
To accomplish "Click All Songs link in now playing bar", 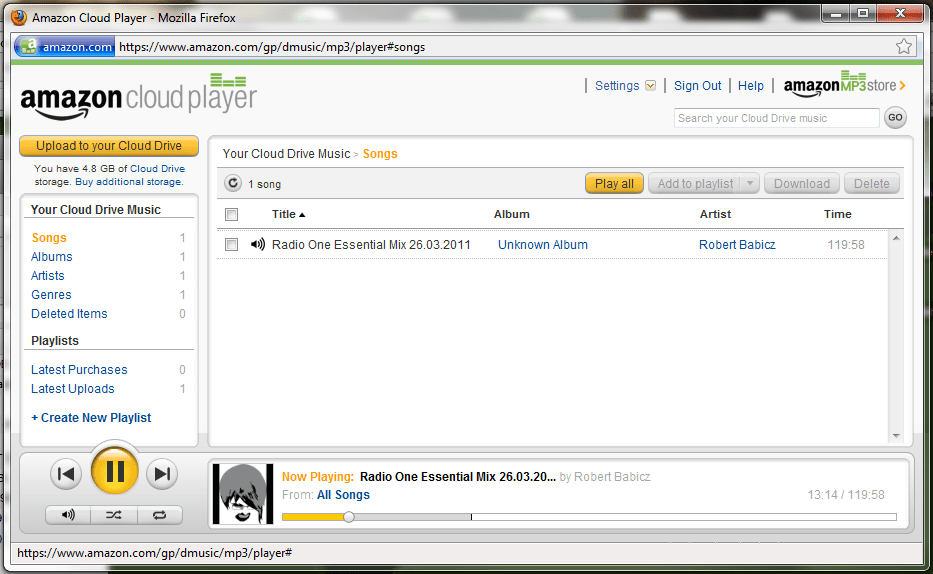I will [x=343, y=495].
